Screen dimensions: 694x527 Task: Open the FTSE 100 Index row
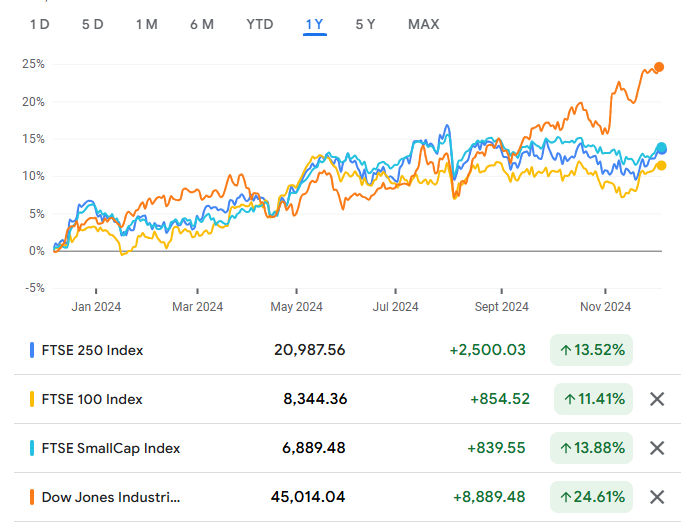(x=347, y=399)
